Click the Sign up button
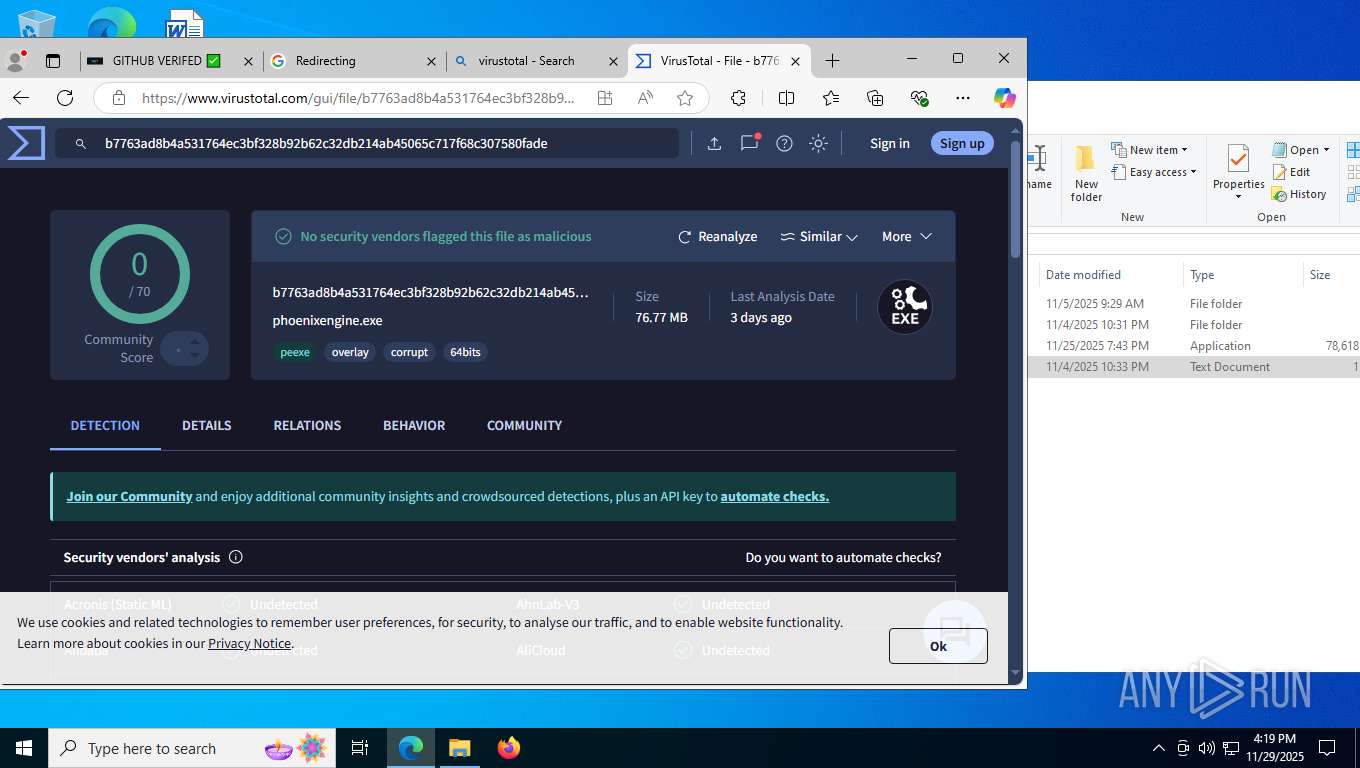This screenshot has width=1360, height=768. [x=962, y=143]
